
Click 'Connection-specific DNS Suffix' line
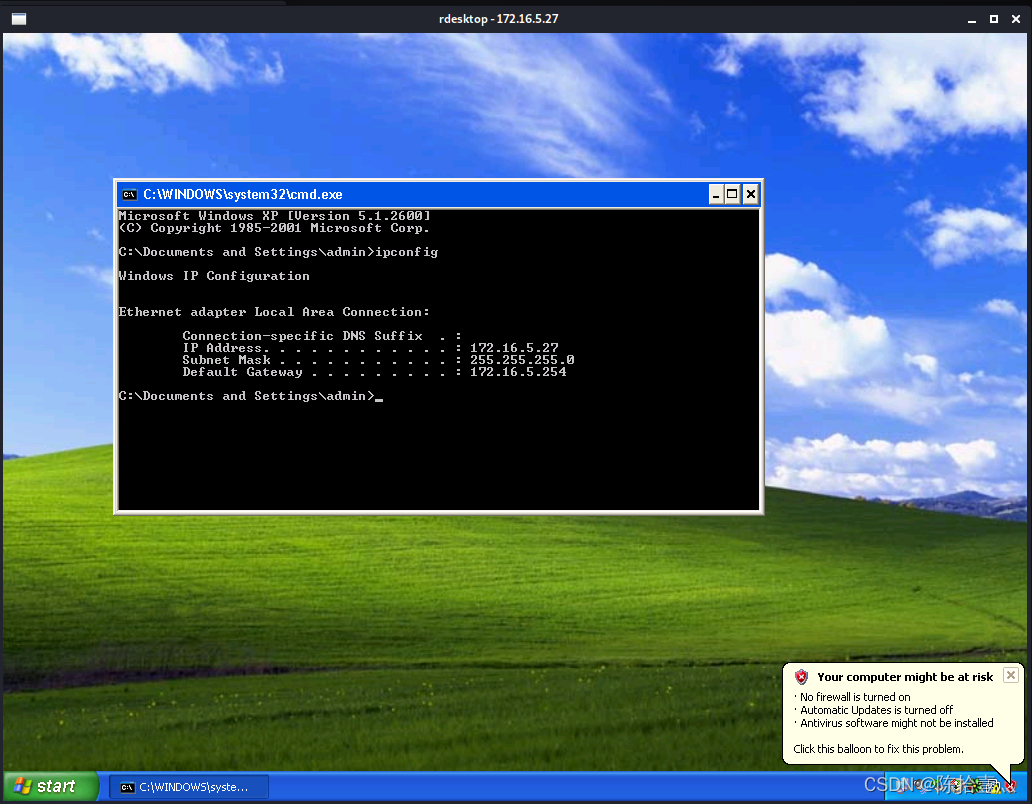click(322, 336)
